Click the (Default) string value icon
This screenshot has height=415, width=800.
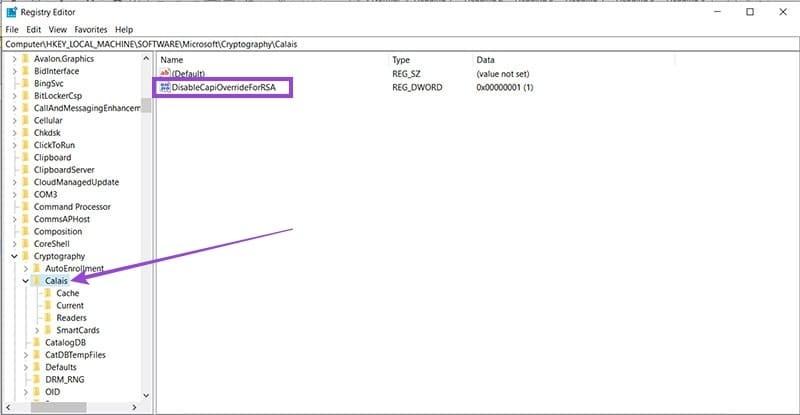(164, 74)
